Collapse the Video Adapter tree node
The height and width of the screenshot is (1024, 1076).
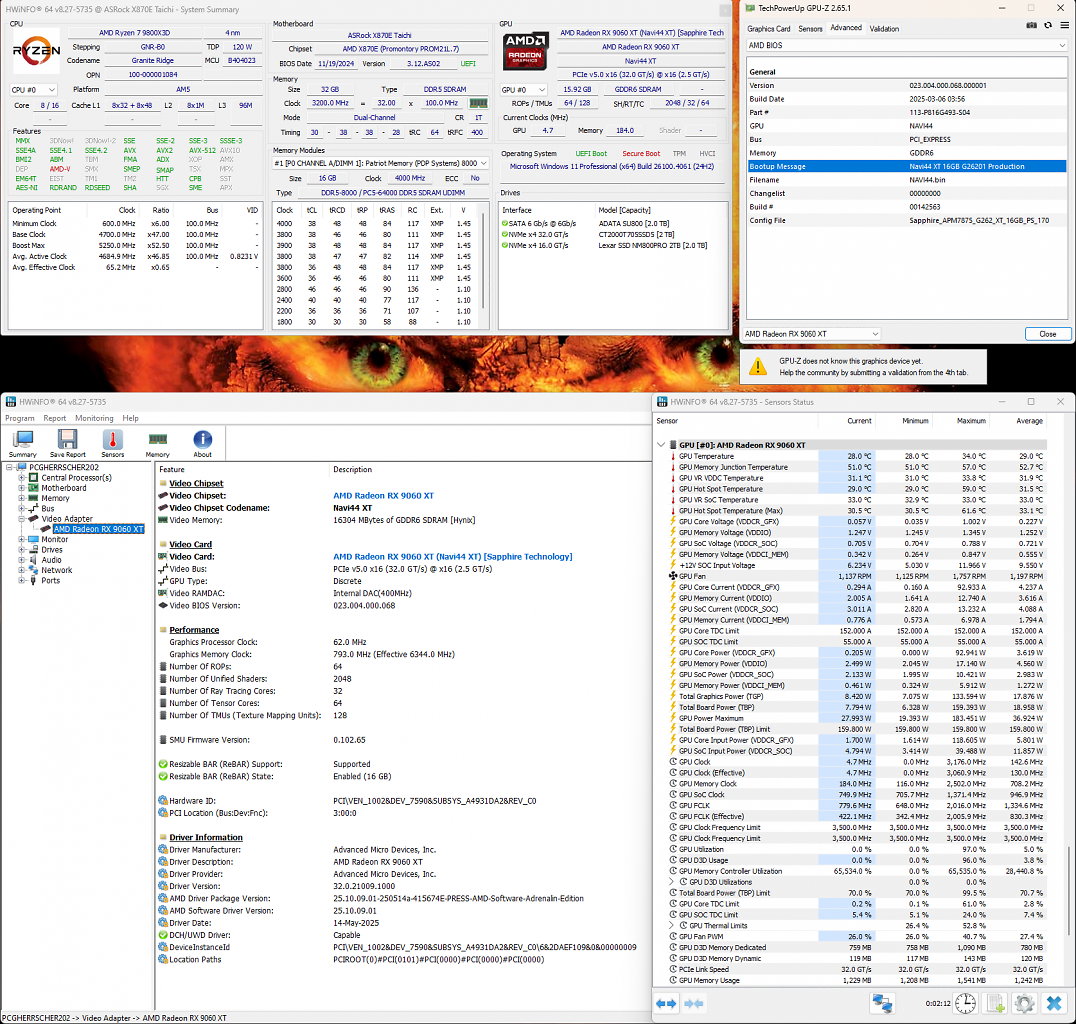22,519
